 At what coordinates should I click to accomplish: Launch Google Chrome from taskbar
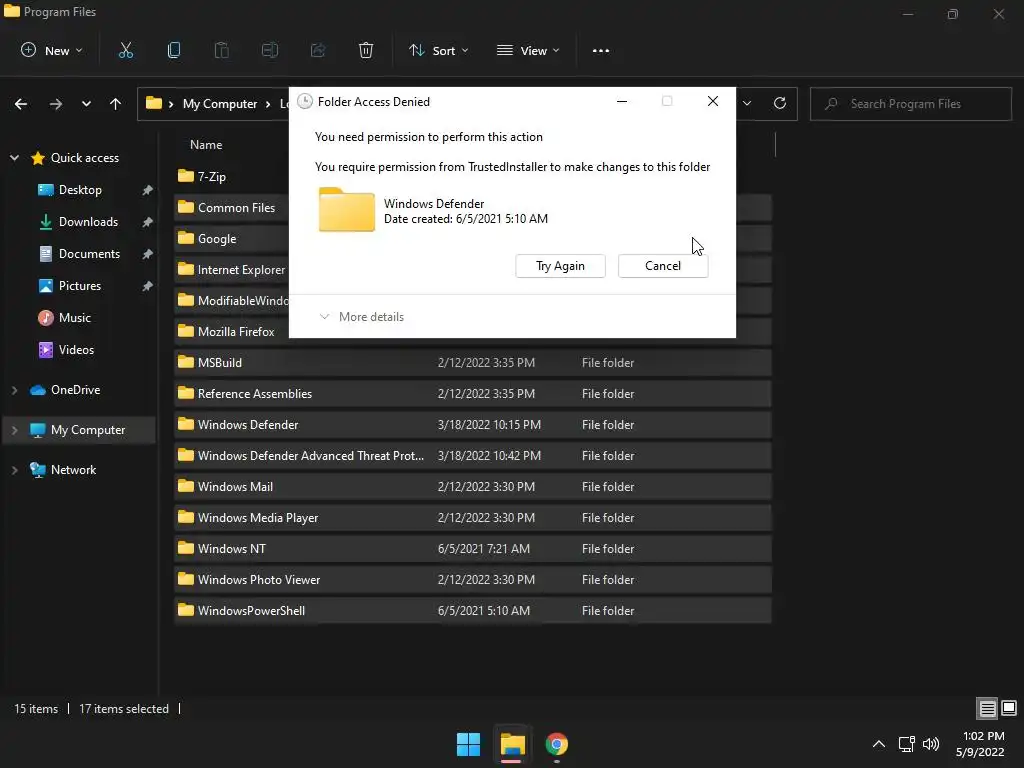tap(556, 744)
